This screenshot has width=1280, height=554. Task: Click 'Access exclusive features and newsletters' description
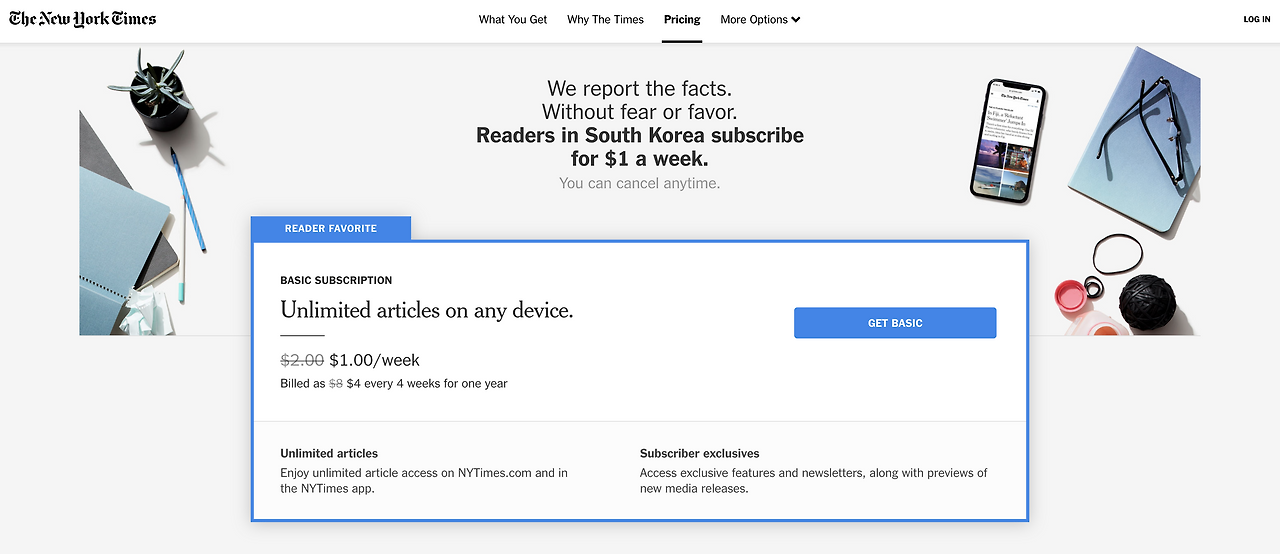[814, 481]
